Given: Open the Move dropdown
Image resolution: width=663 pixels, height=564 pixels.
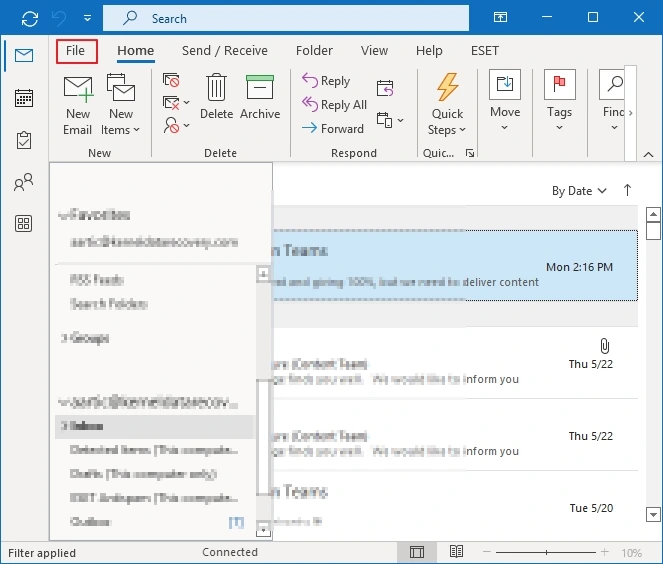Looking at the screenshot, I should (505, 101).
